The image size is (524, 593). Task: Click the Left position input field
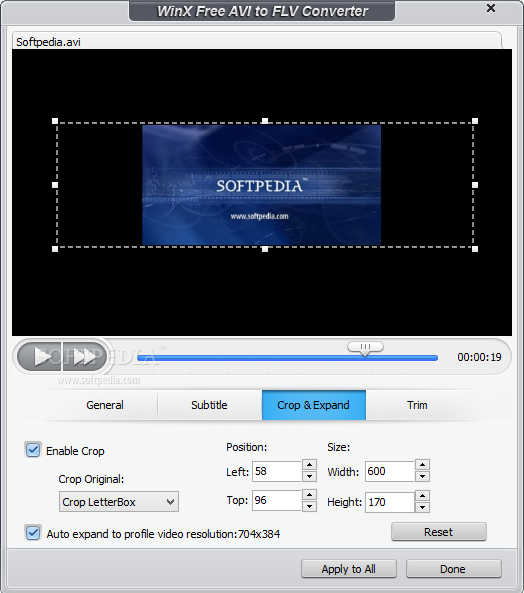click(x=276, y=471)
